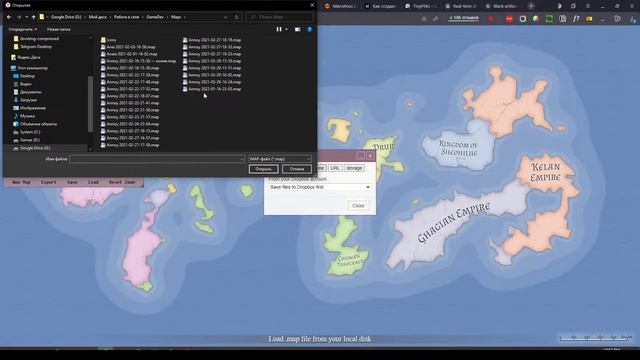
Task: Click the Kelan Empire map label
Action: (x=546, y=172)
